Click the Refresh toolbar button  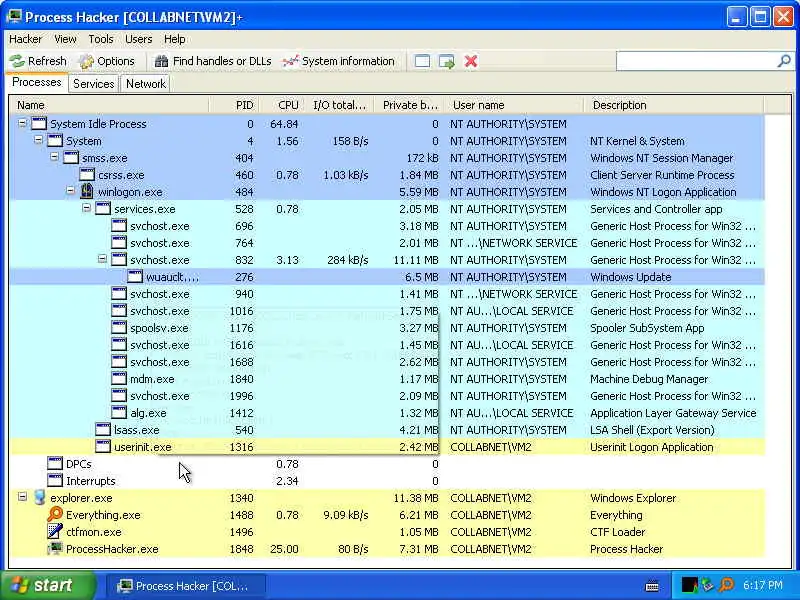coord(38,61)
